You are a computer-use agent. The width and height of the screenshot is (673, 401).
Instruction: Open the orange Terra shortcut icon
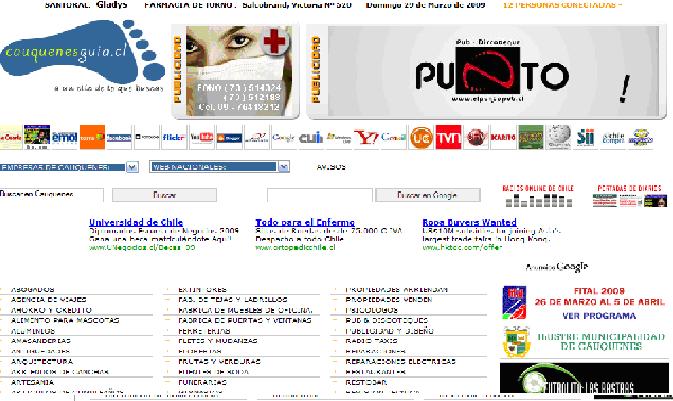[x=92, y=137]
